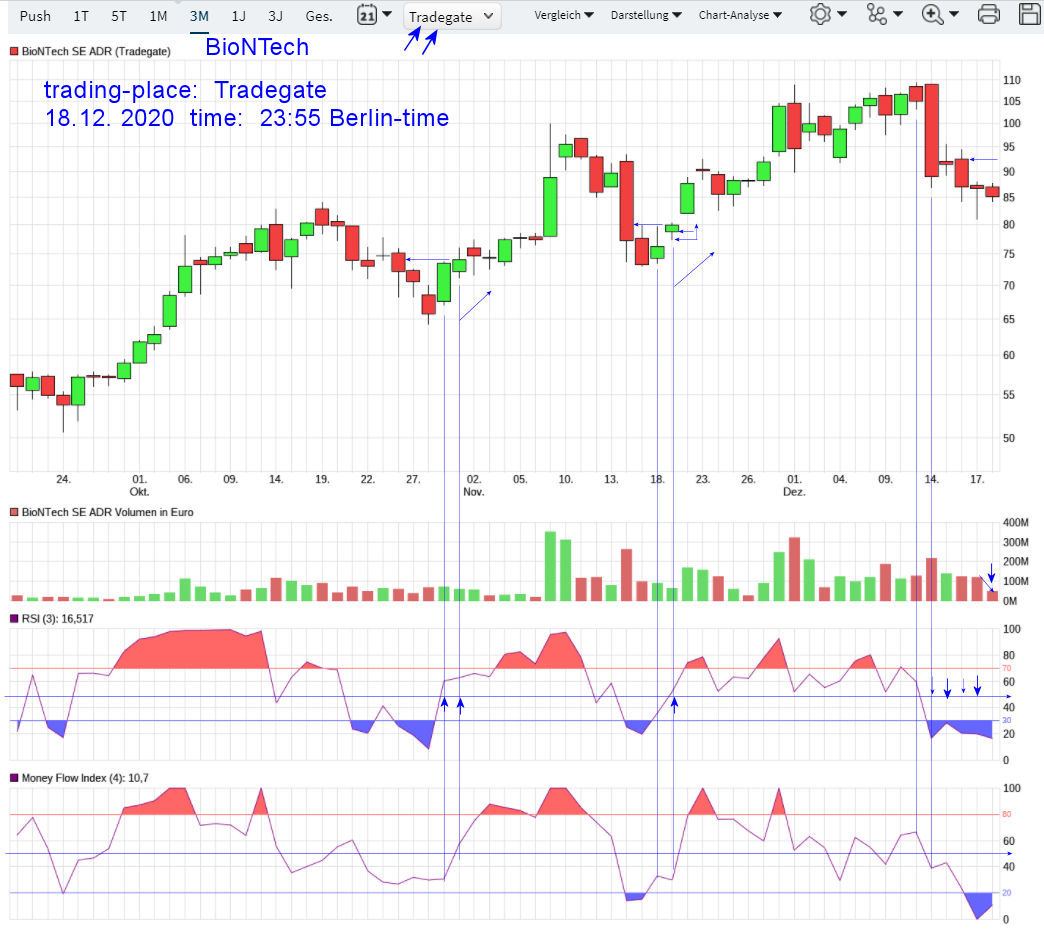
Task: Switch to the 1J timeframe
Action: click(x=238, y=16)
